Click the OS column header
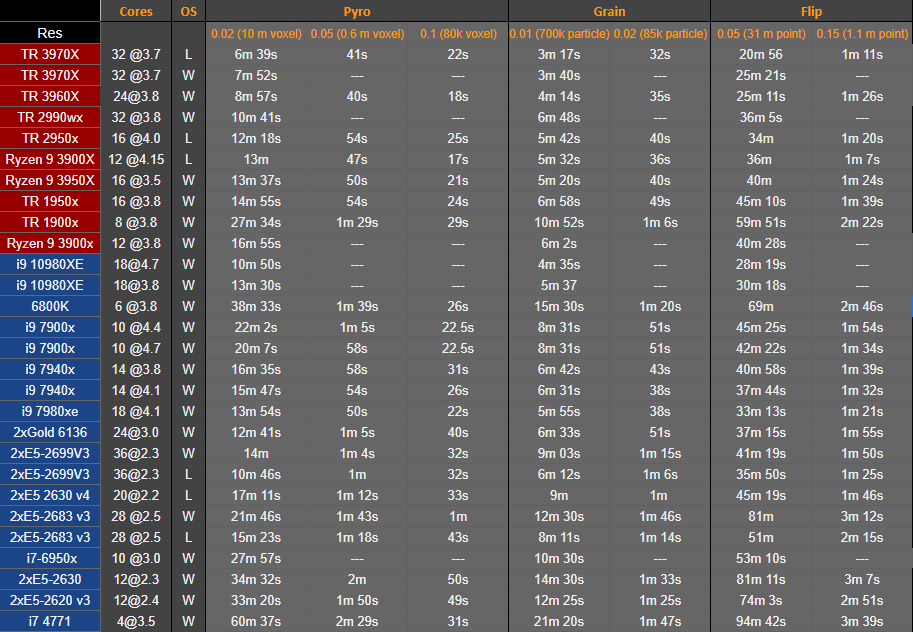Screen dimensions: 913x632 (x=189, y=12)
